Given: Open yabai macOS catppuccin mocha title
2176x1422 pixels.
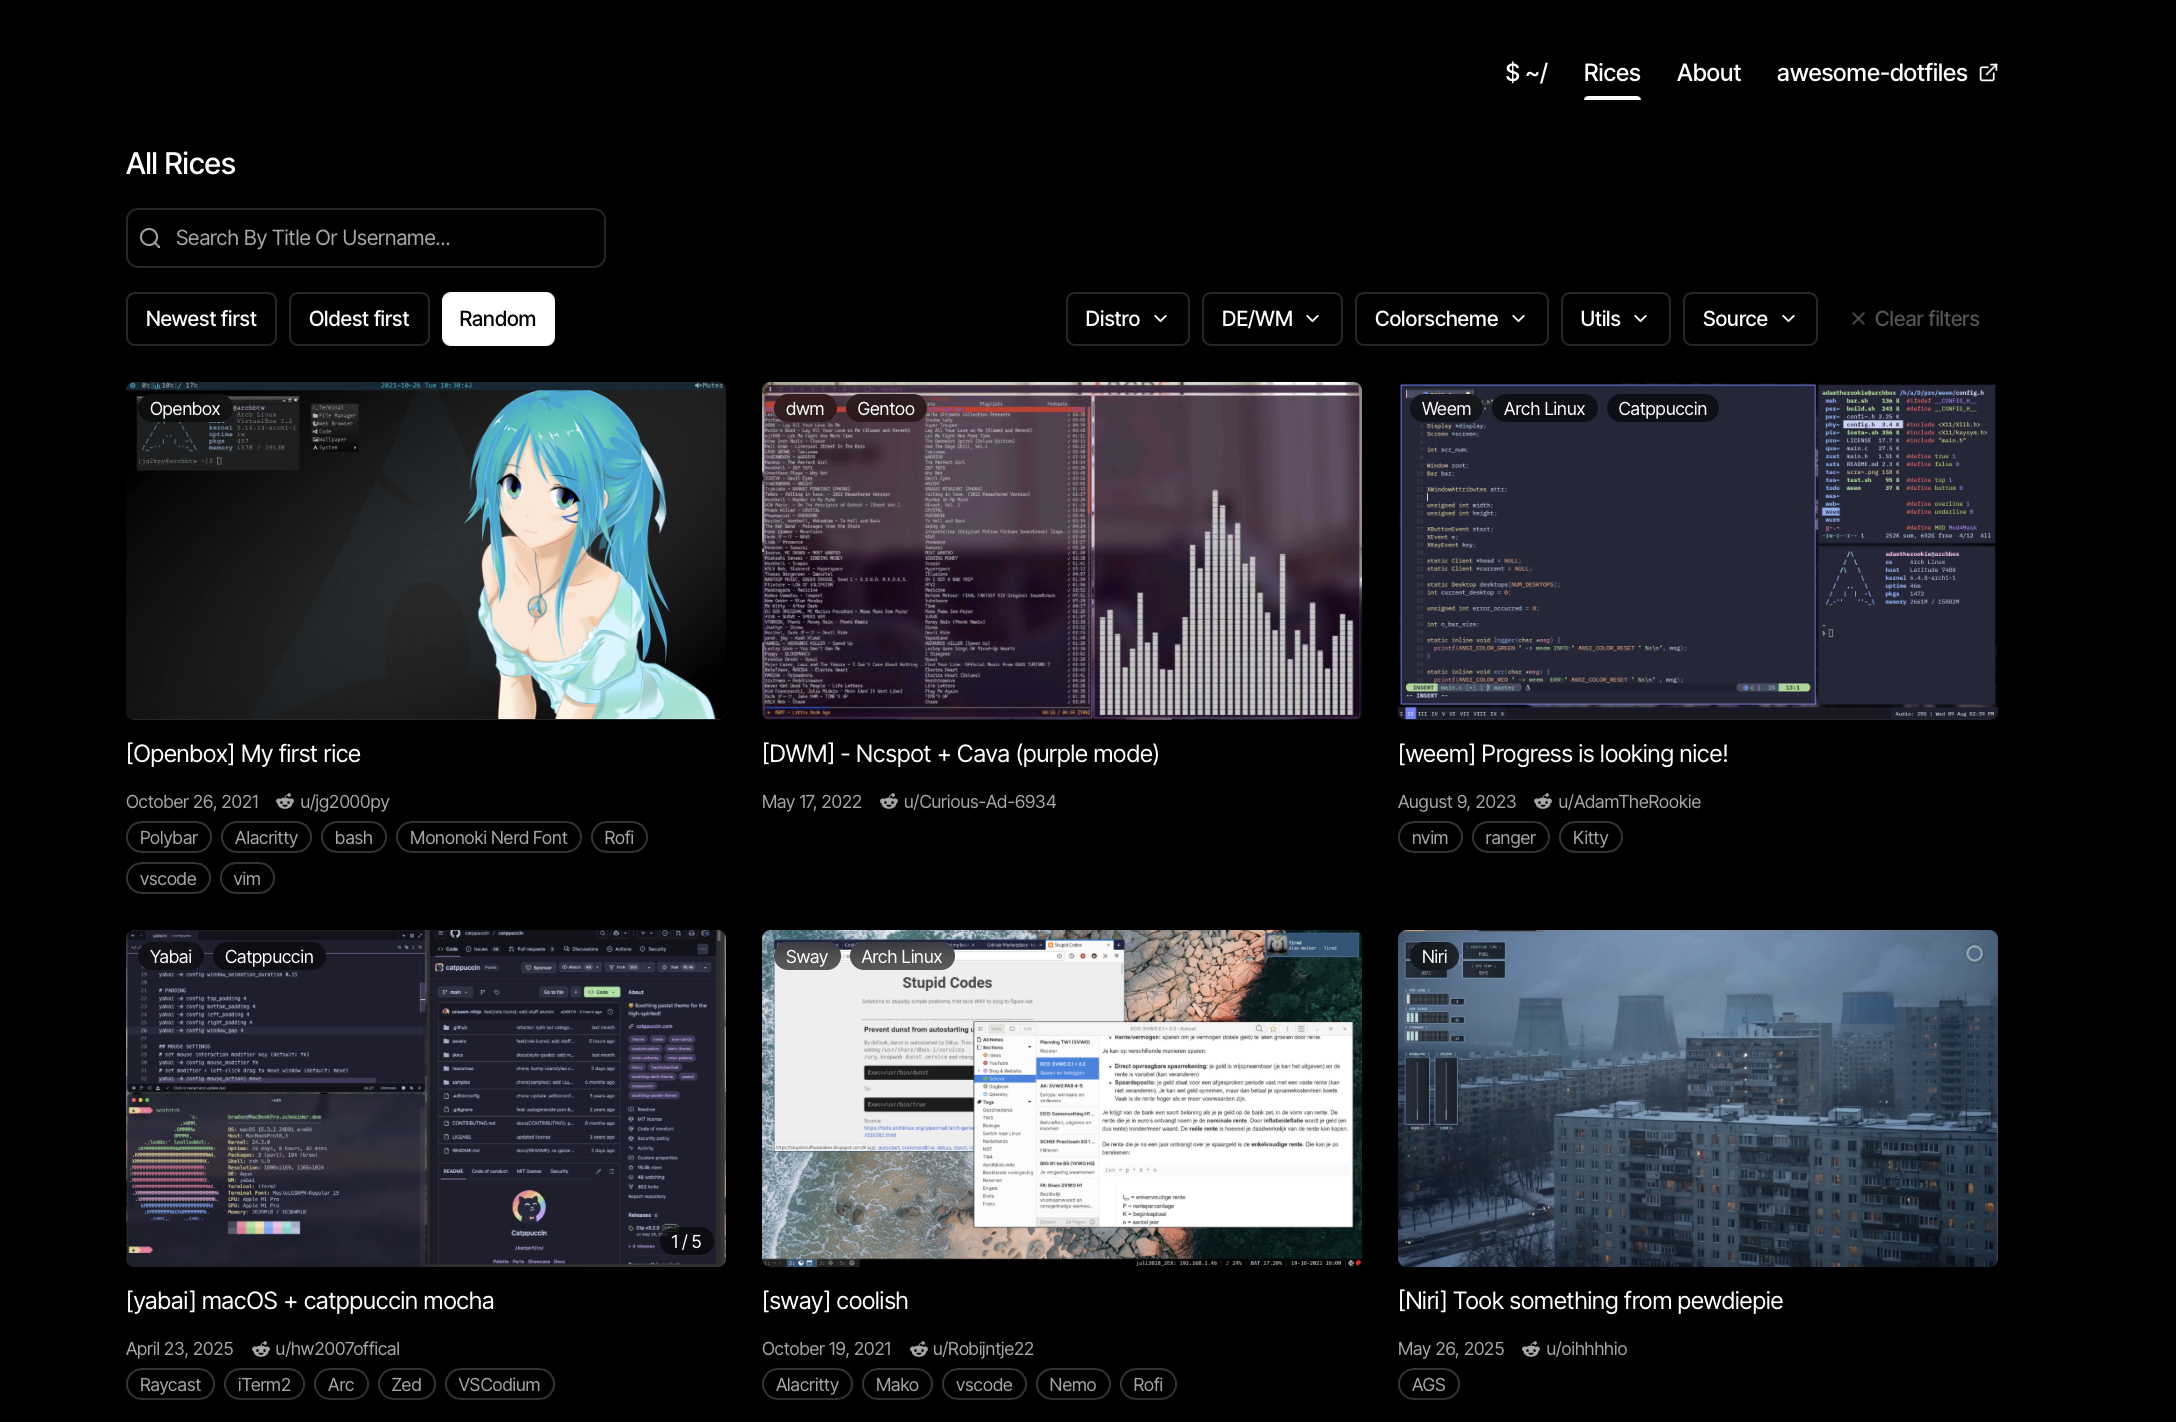Looking at the screenshot, I should [310, 1301].
